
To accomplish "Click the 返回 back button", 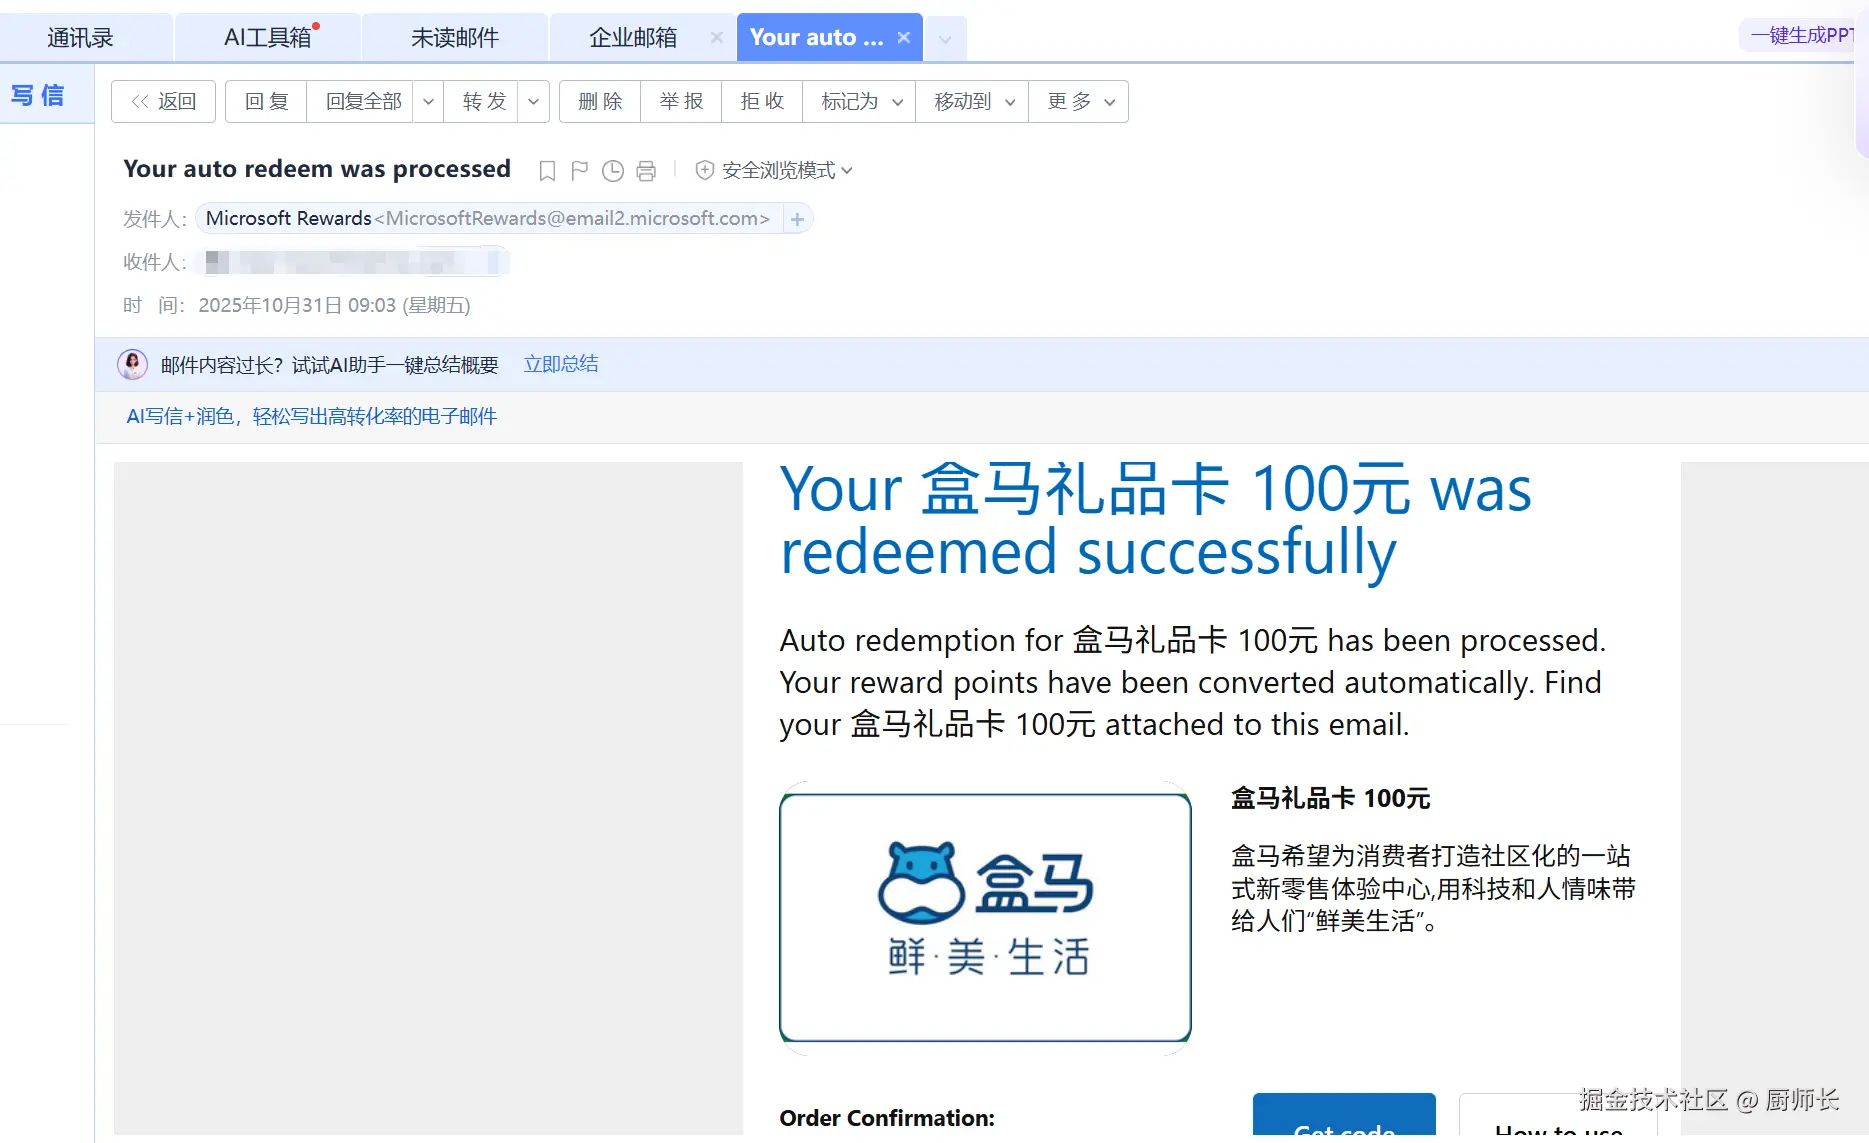I will [164, 102].
